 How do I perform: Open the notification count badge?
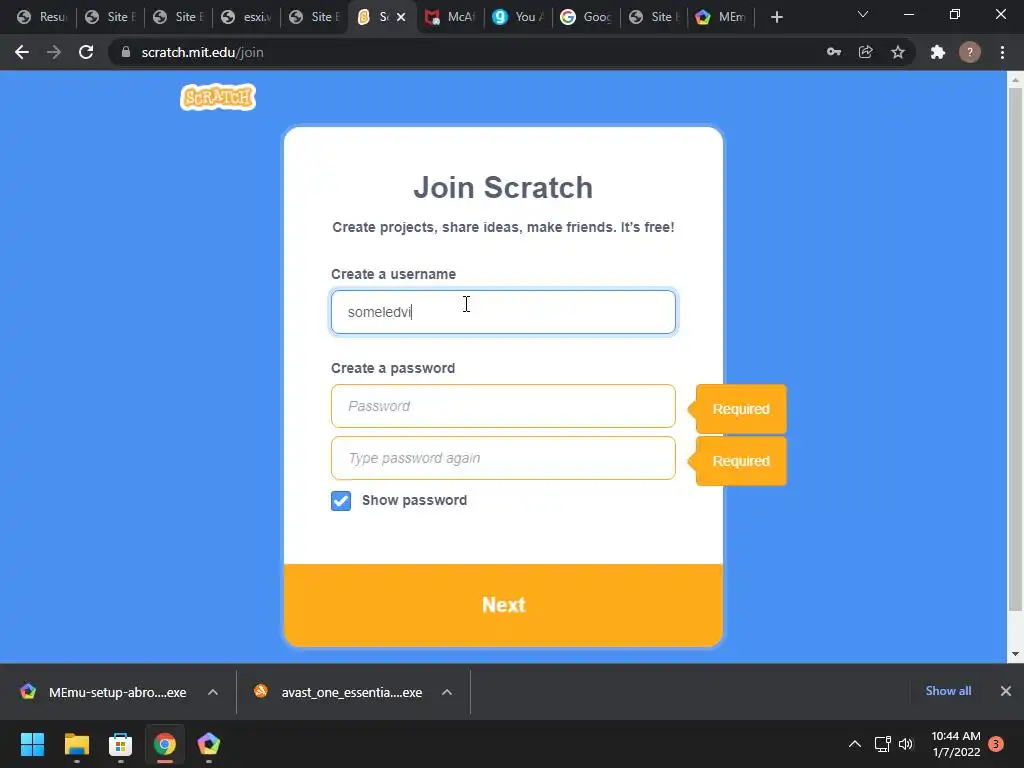tap(996, 744)
